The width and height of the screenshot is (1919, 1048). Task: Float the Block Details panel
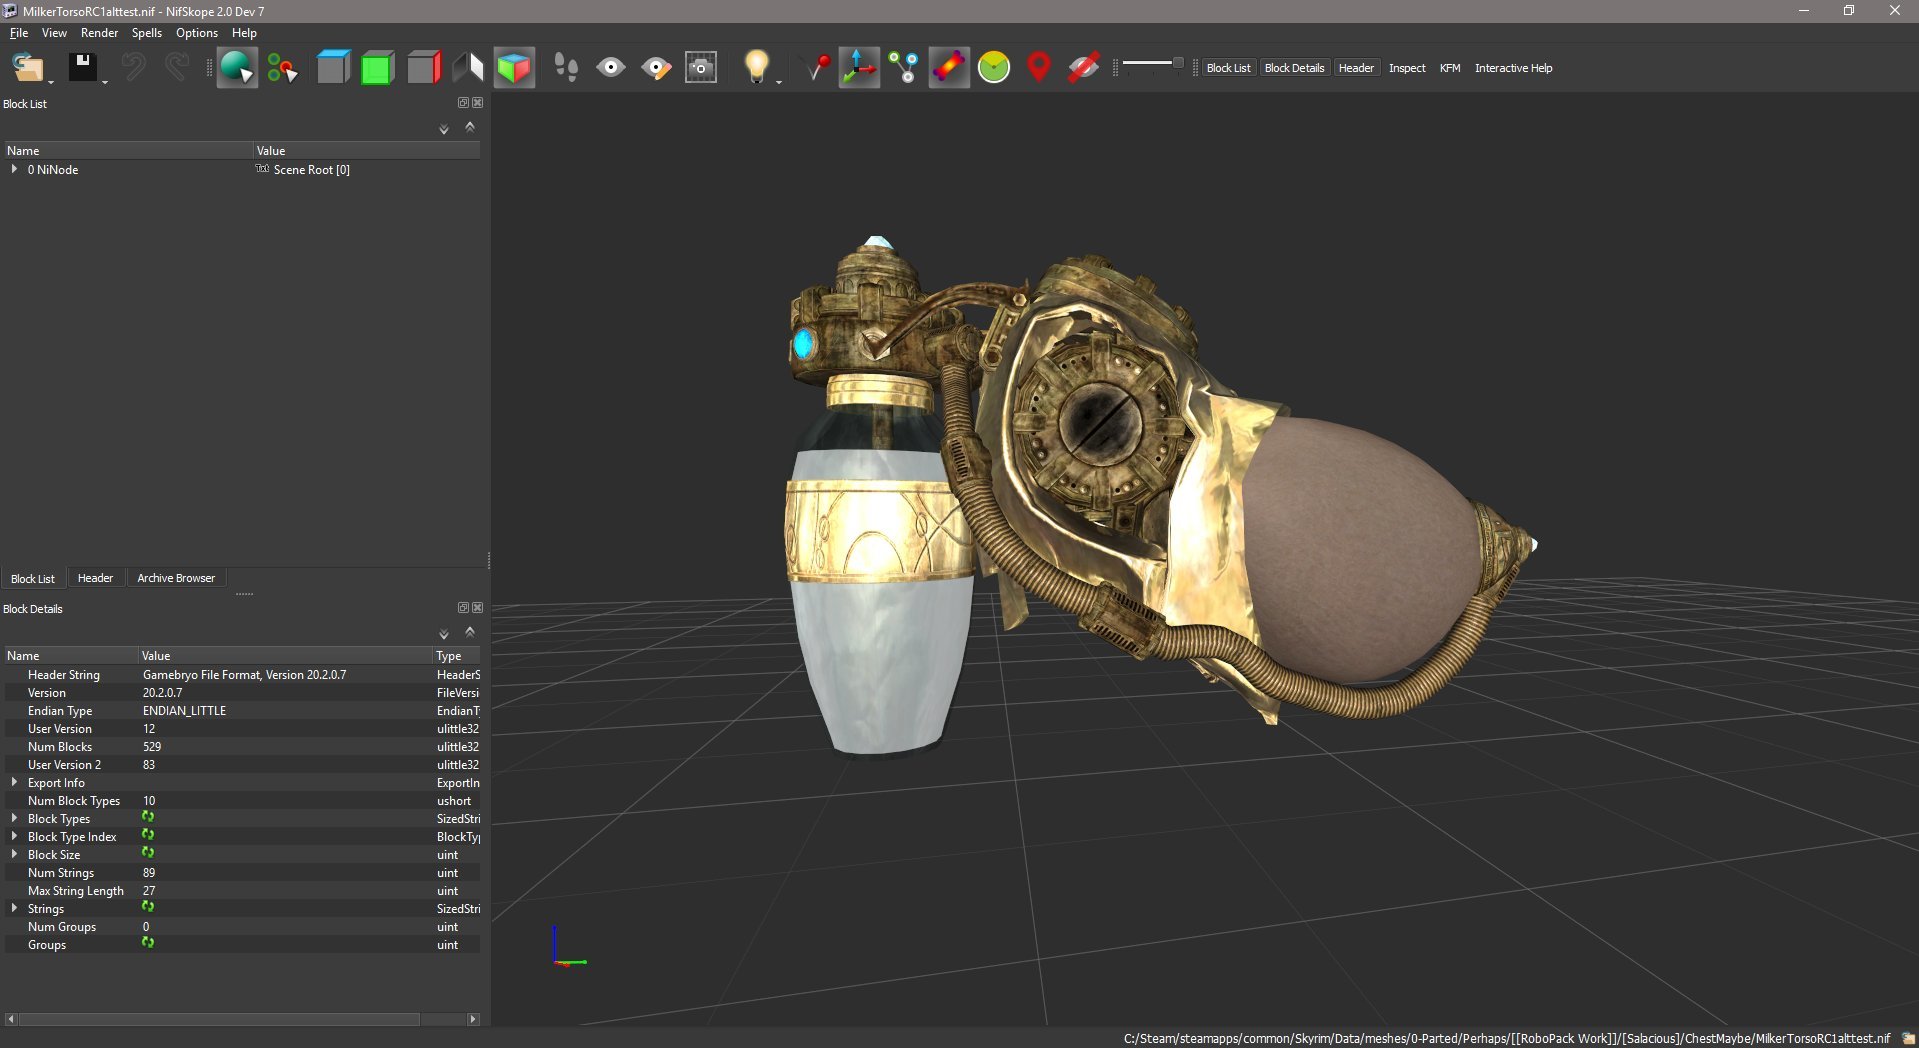coord(463,608)
